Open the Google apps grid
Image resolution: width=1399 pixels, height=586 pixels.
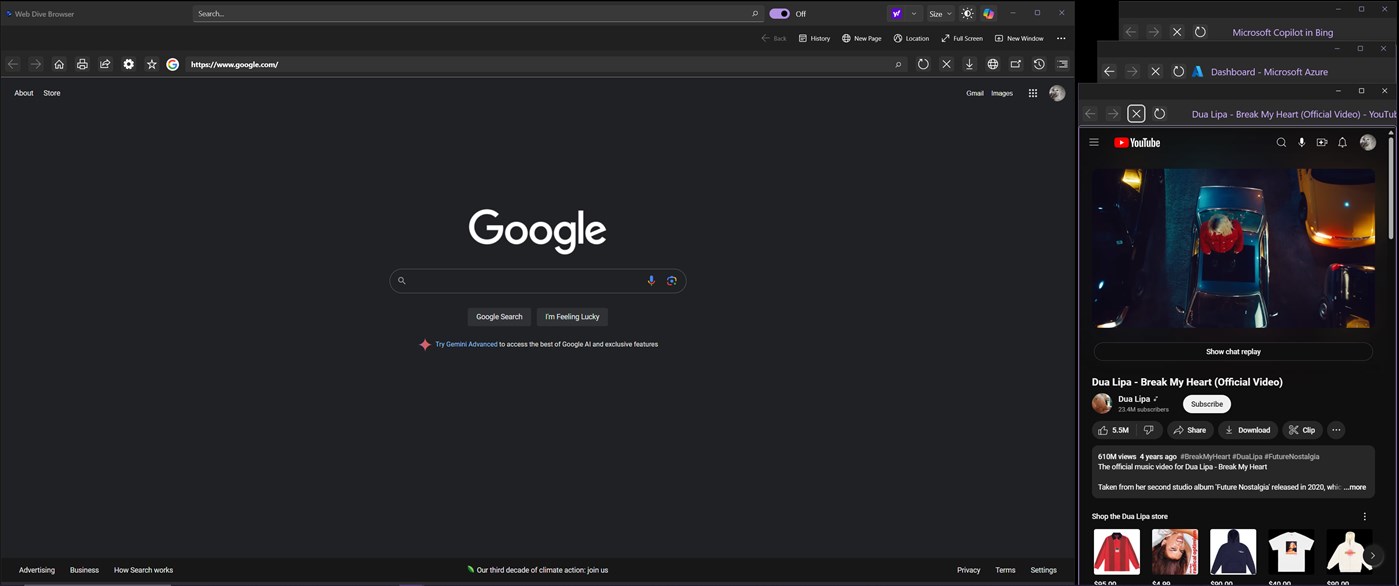(x=1032, y=92)
